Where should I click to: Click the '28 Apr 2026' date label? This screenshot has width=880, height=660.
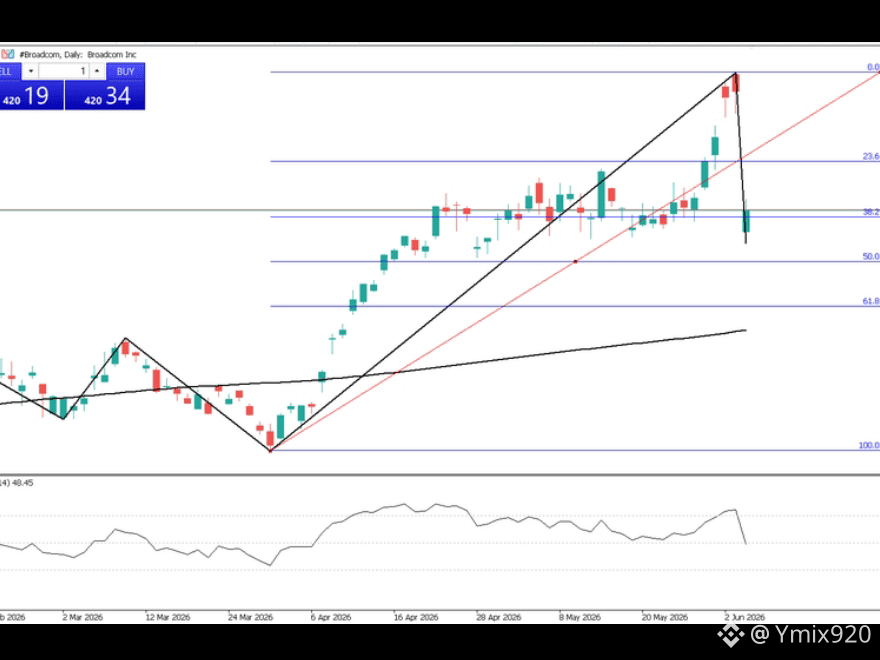pyautogui.click(x=498, y=617)
